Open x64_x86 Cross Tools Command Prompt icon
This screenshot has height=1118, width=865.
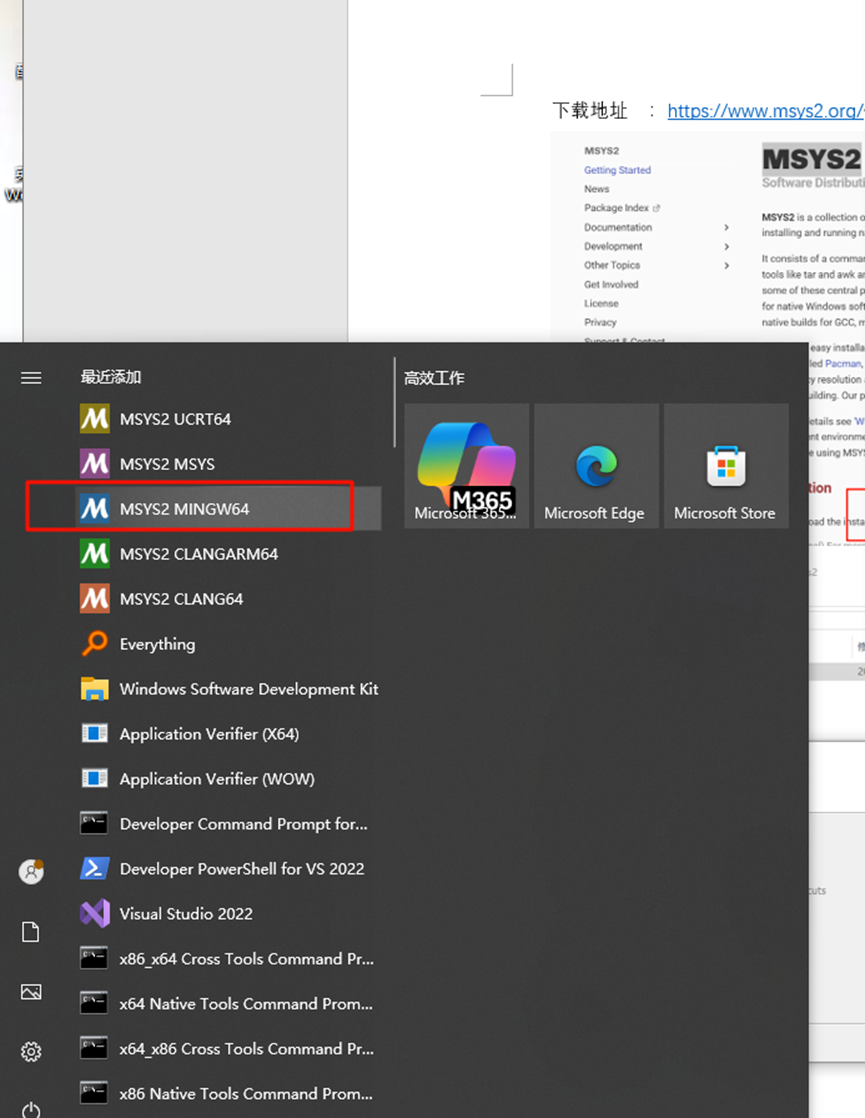tap(94, 1047)
